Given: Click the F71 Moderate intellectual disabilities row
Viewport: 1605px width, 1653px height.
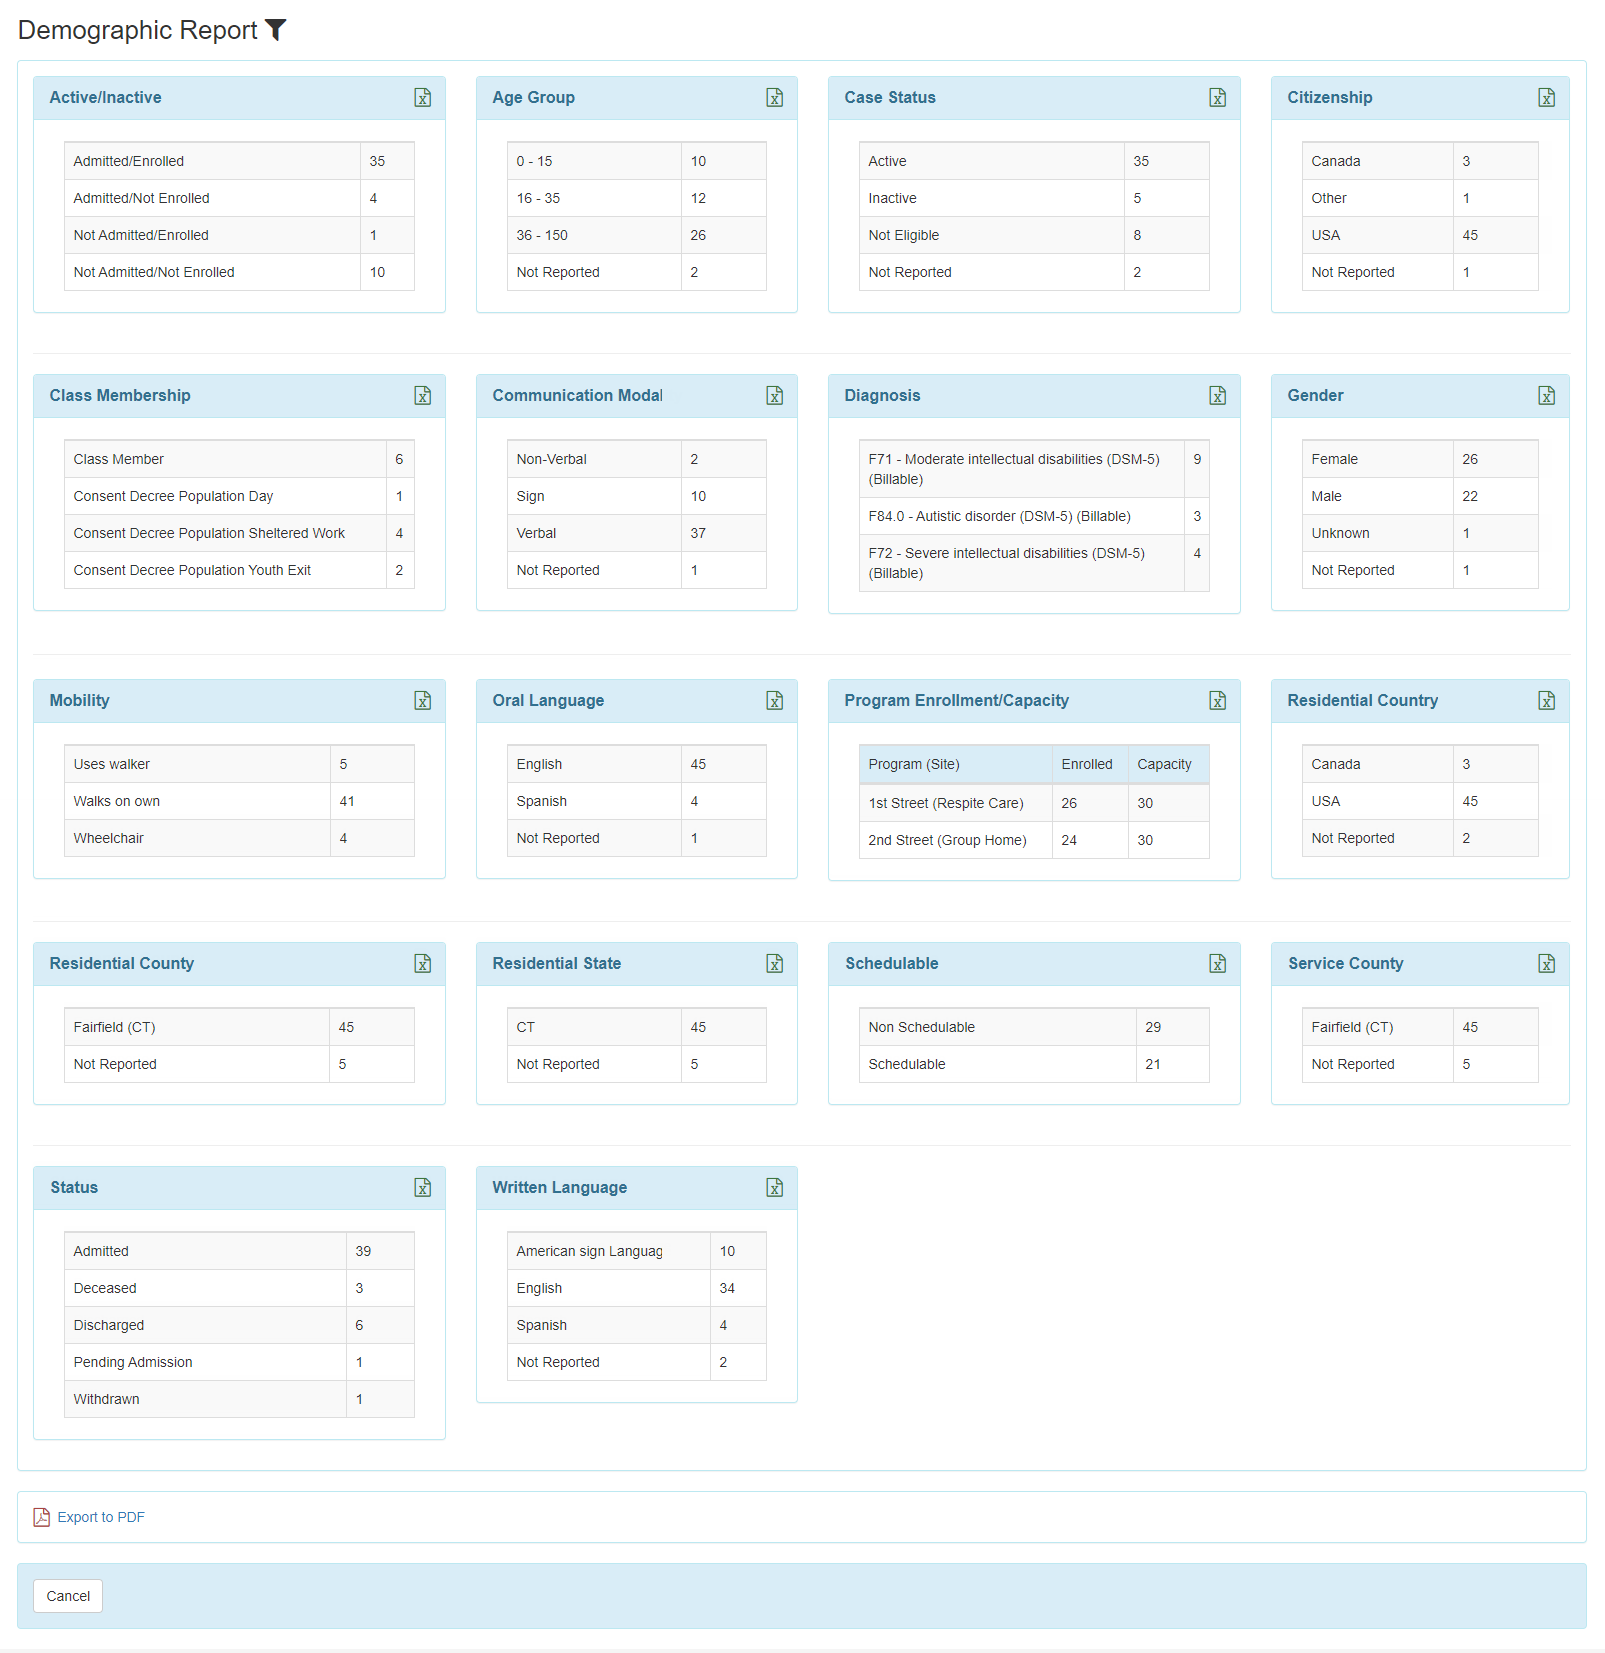Looking at the screenshot, I should (x=1034, y=469).
